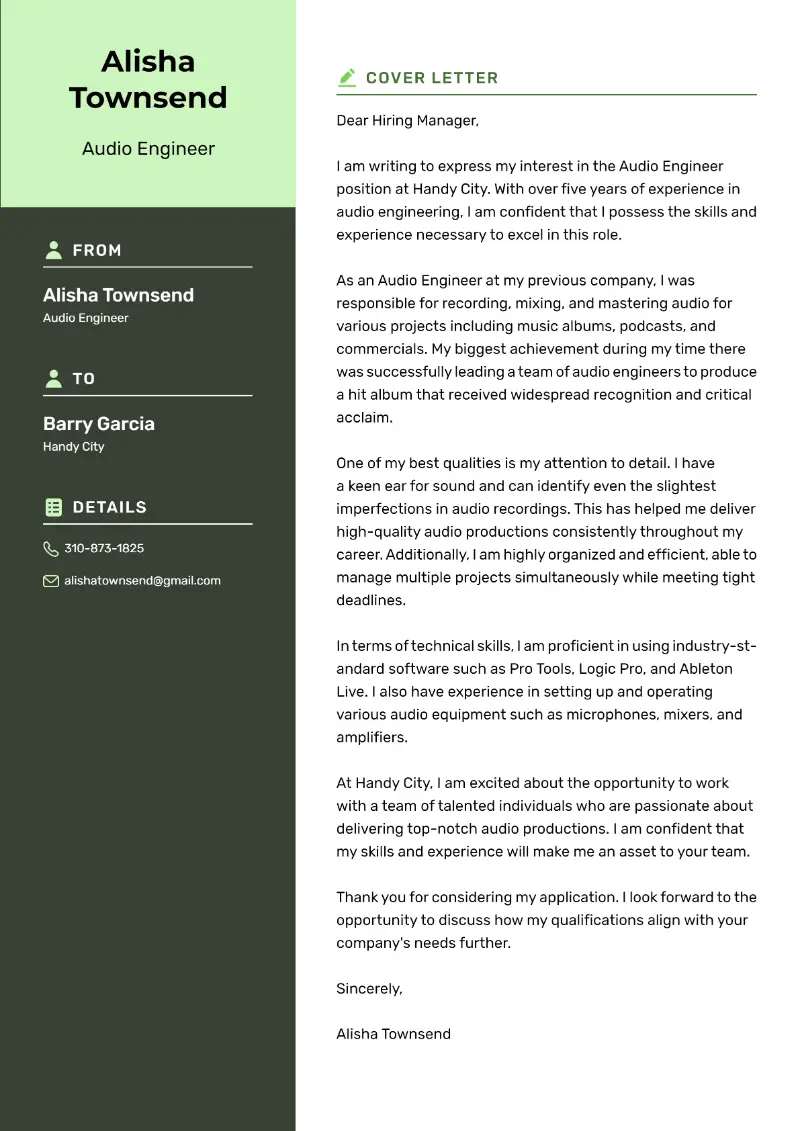The width and height of the screenshot is (800, 1131).
Task: Open the alishatownsend@gmail.com email address
Action: (x=142, y=581)
